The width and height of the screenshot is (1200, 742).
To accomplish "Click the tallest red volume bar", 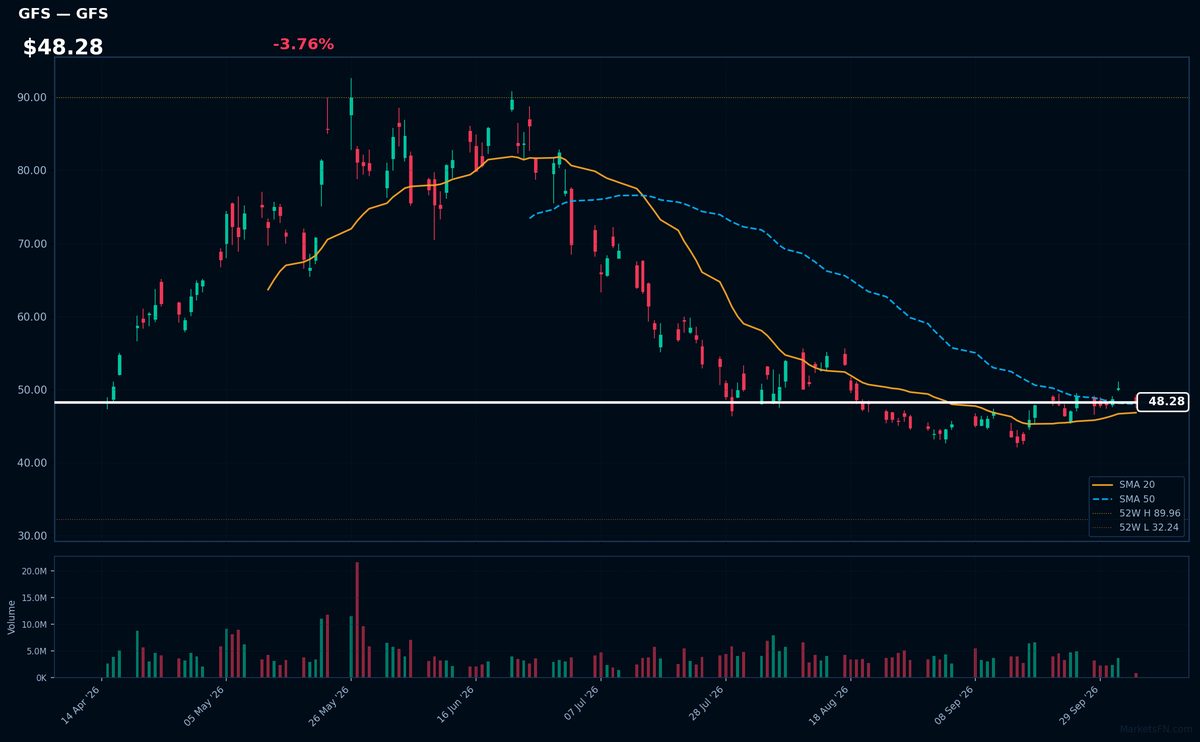I will (357, 620).
